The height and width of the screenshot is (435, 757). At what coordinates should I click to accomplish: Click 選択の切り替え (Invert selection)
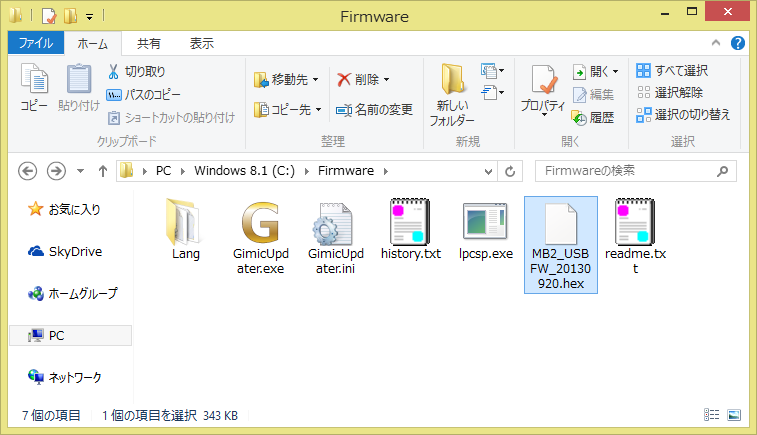coord(683,114)
